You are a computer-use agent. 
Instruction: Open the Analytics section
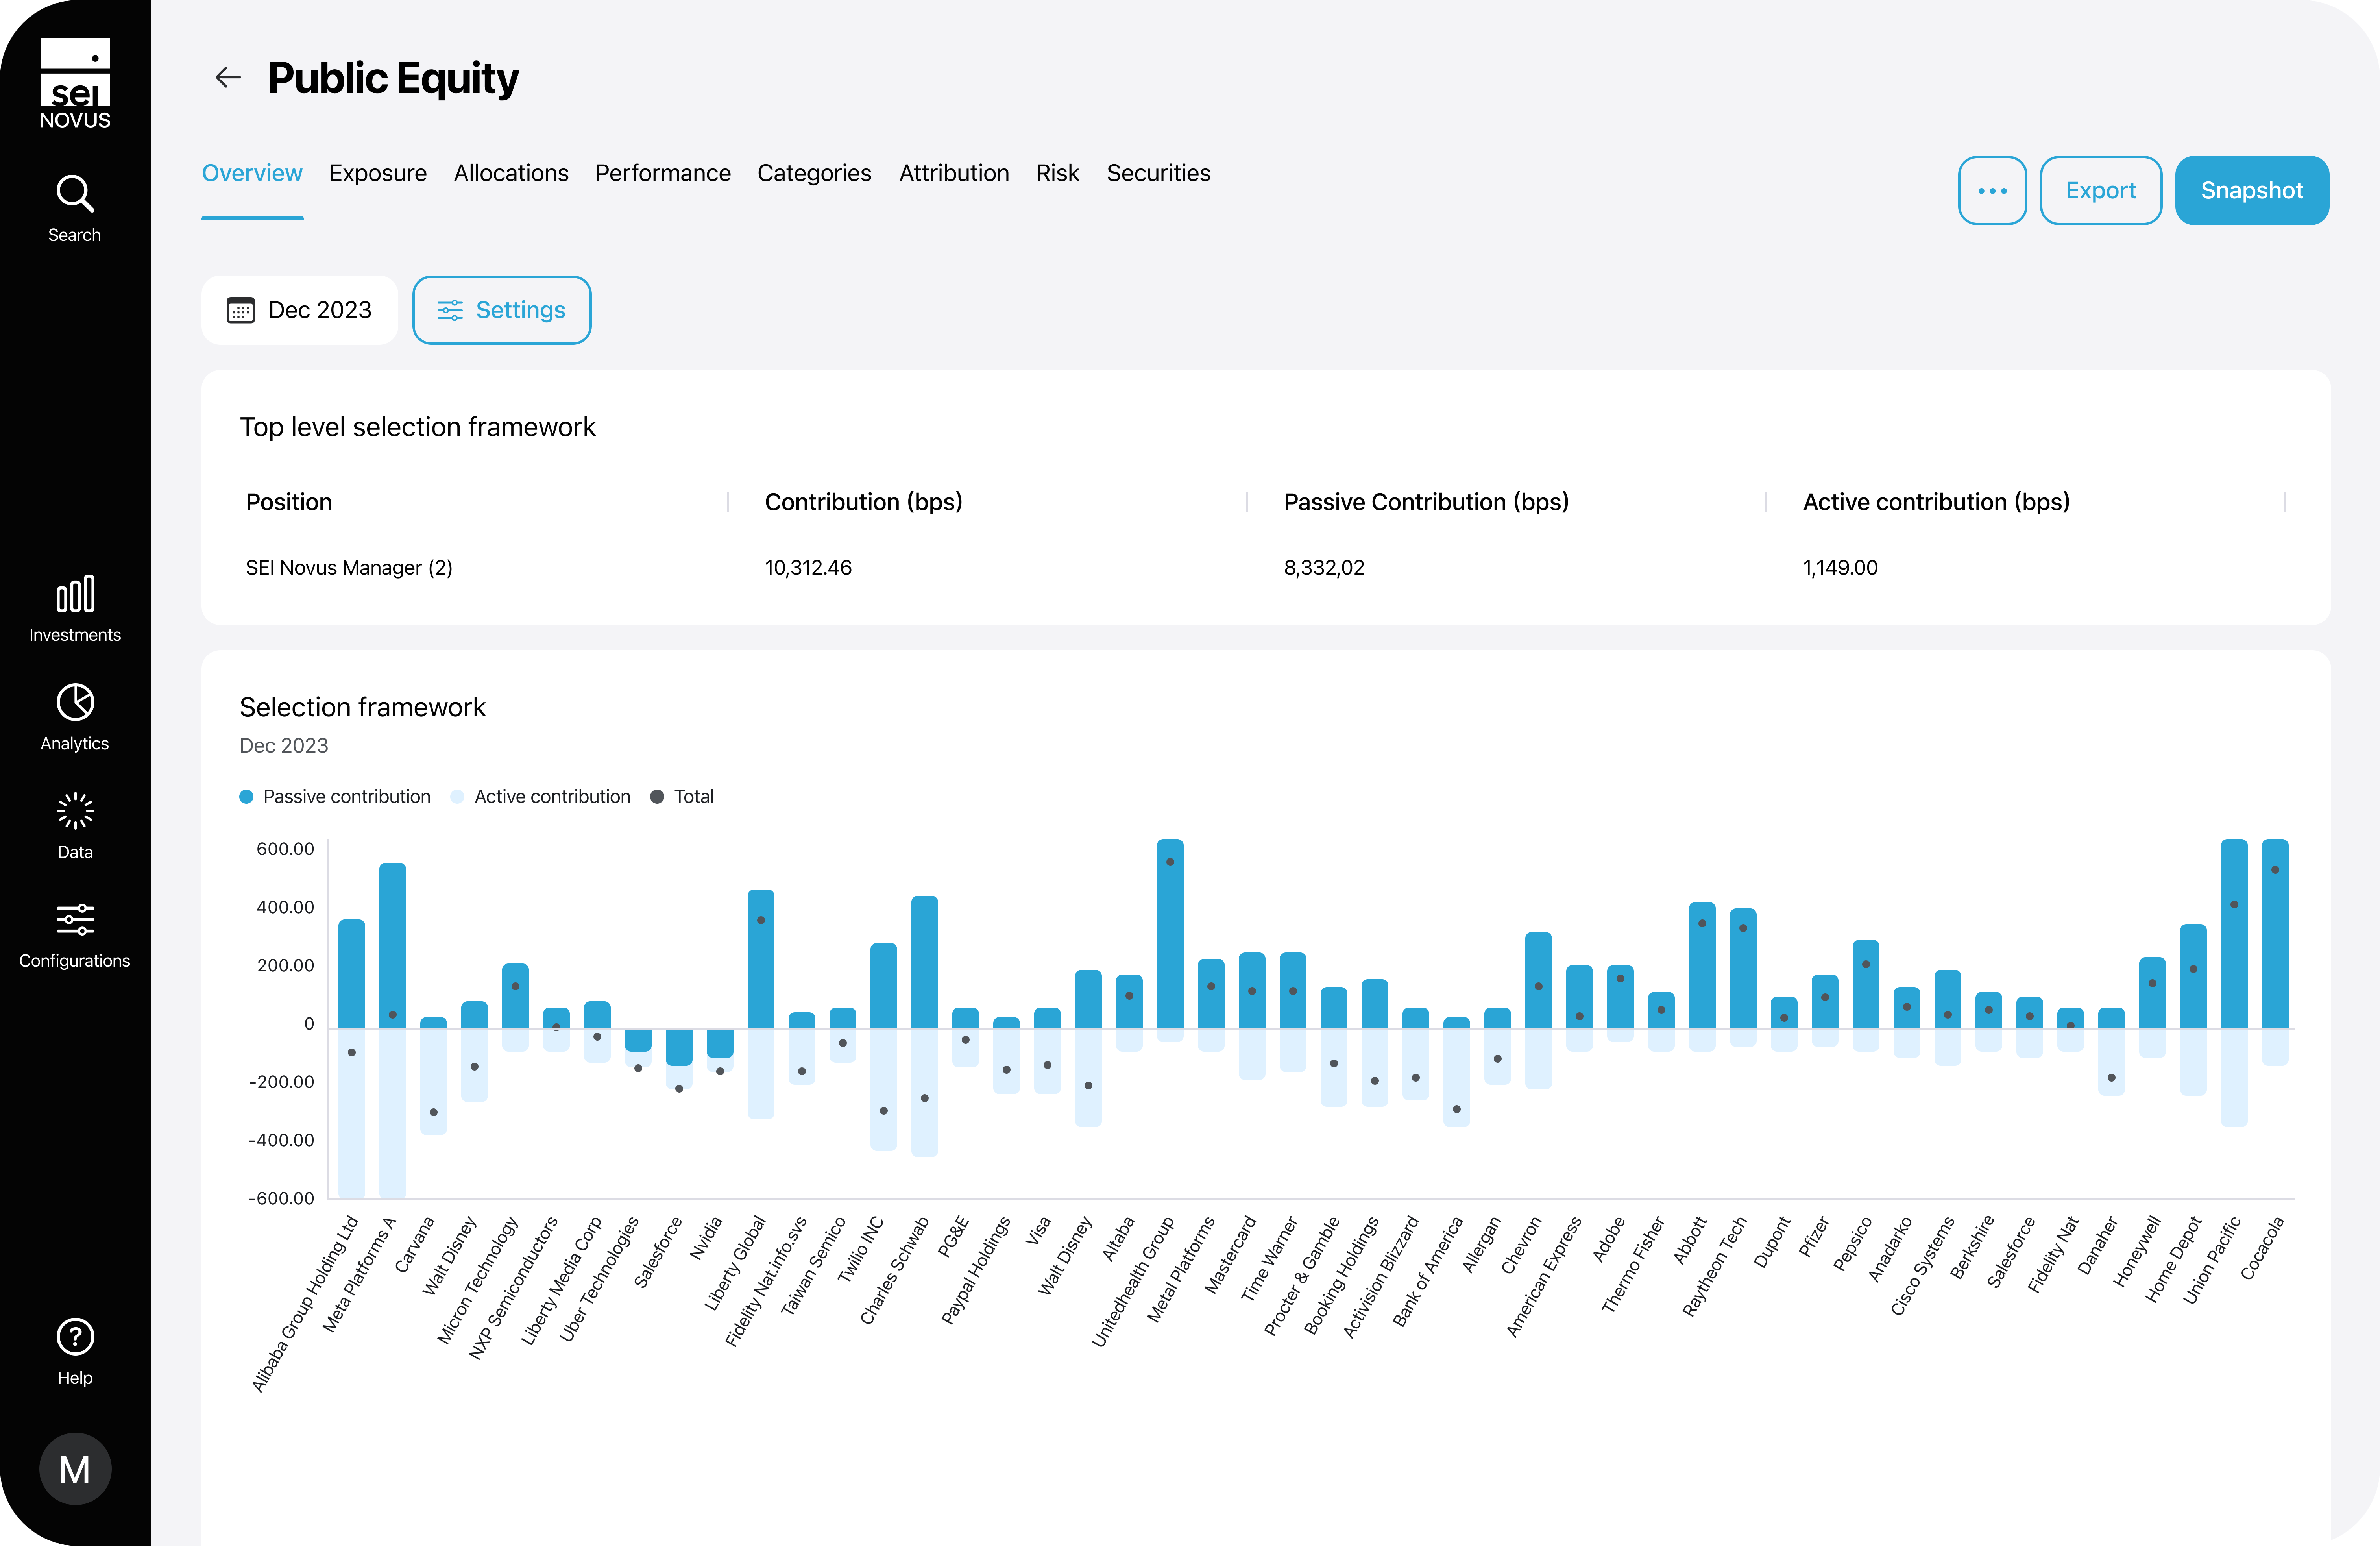tap(75, 717)
